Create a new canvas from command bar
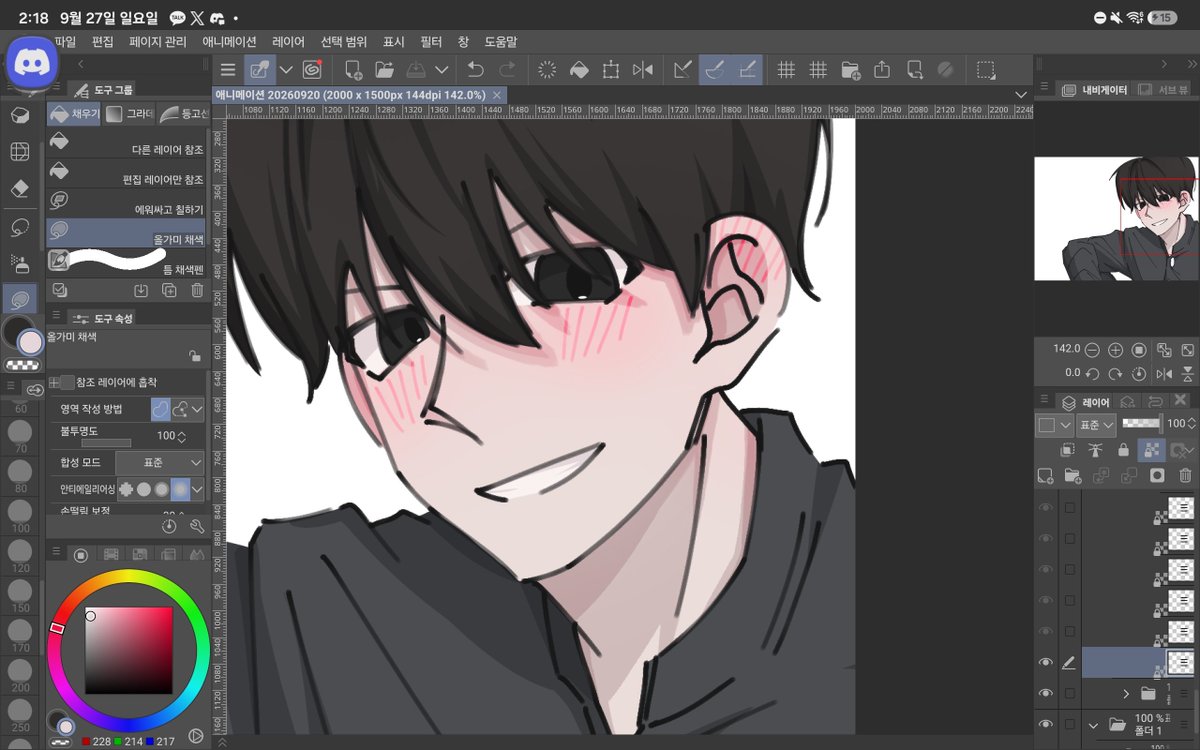1200x750 pixels. point(353,70)
